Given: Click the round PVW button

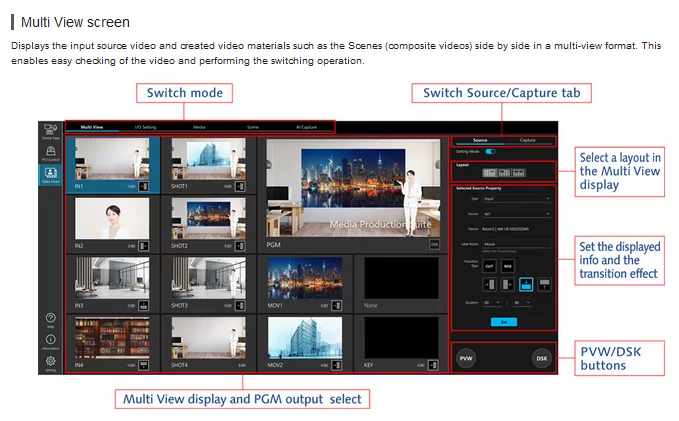Looking at the screenshot, I should [466, 358].
